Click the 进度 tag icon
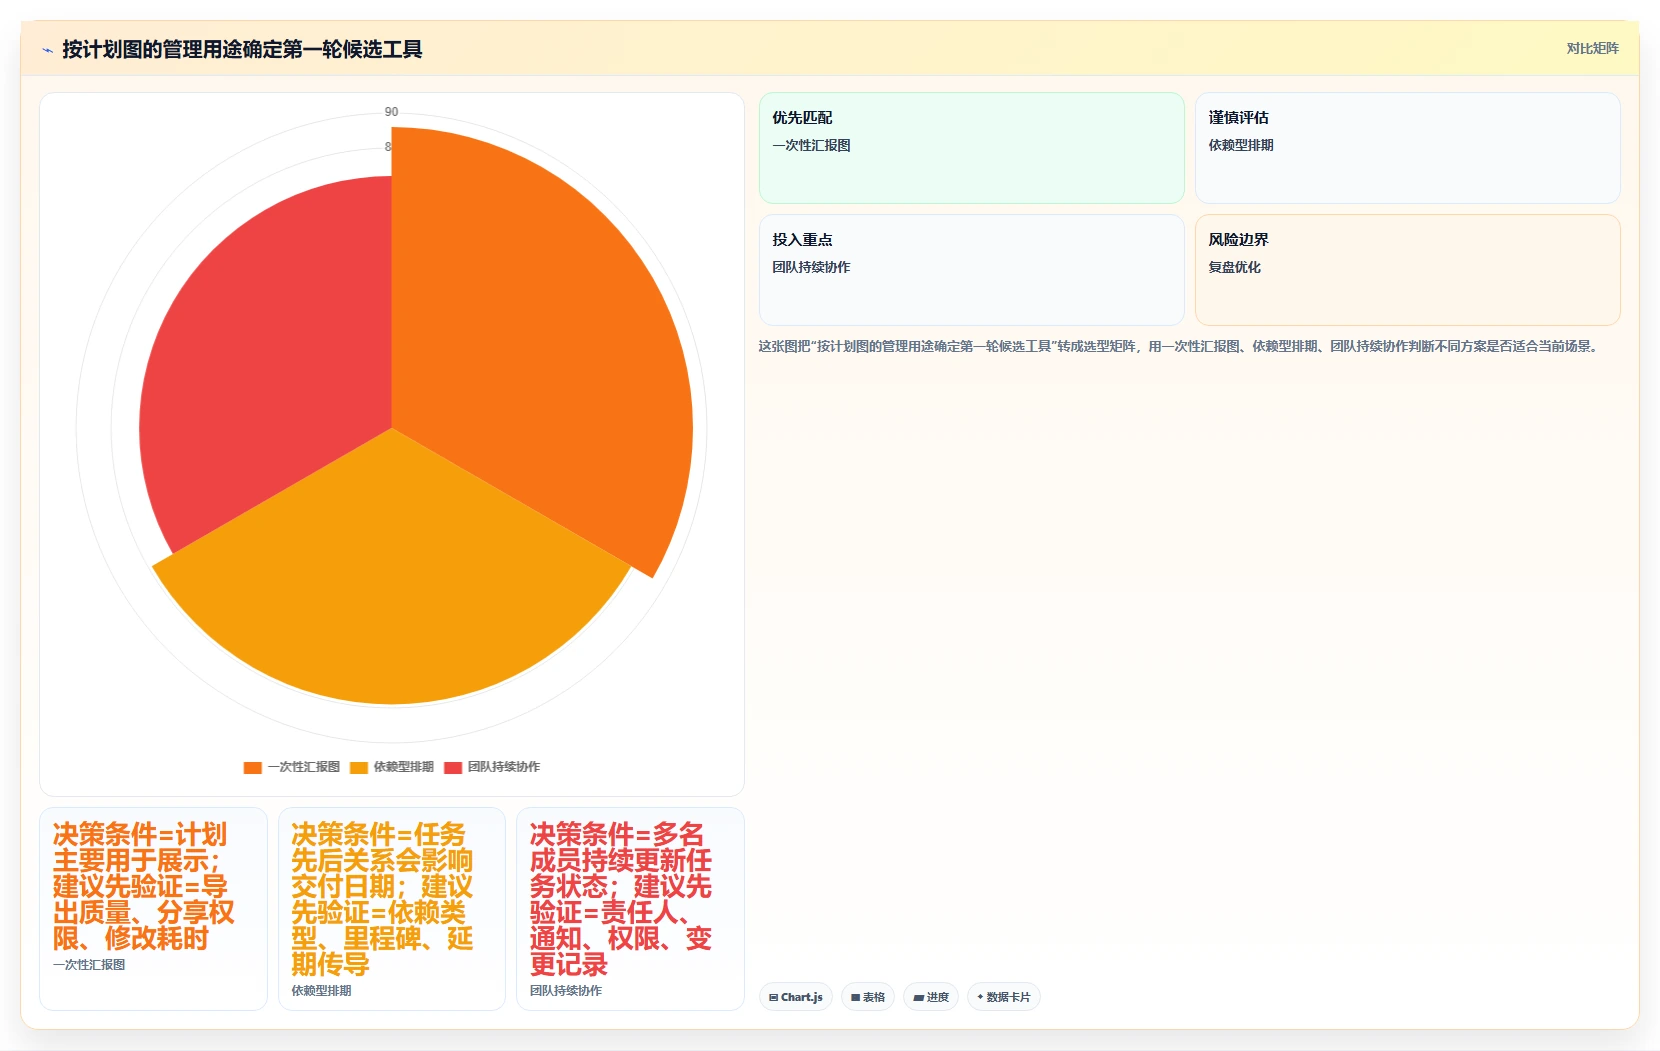This screenshot has height=1051, width=1660. (918, 998)
